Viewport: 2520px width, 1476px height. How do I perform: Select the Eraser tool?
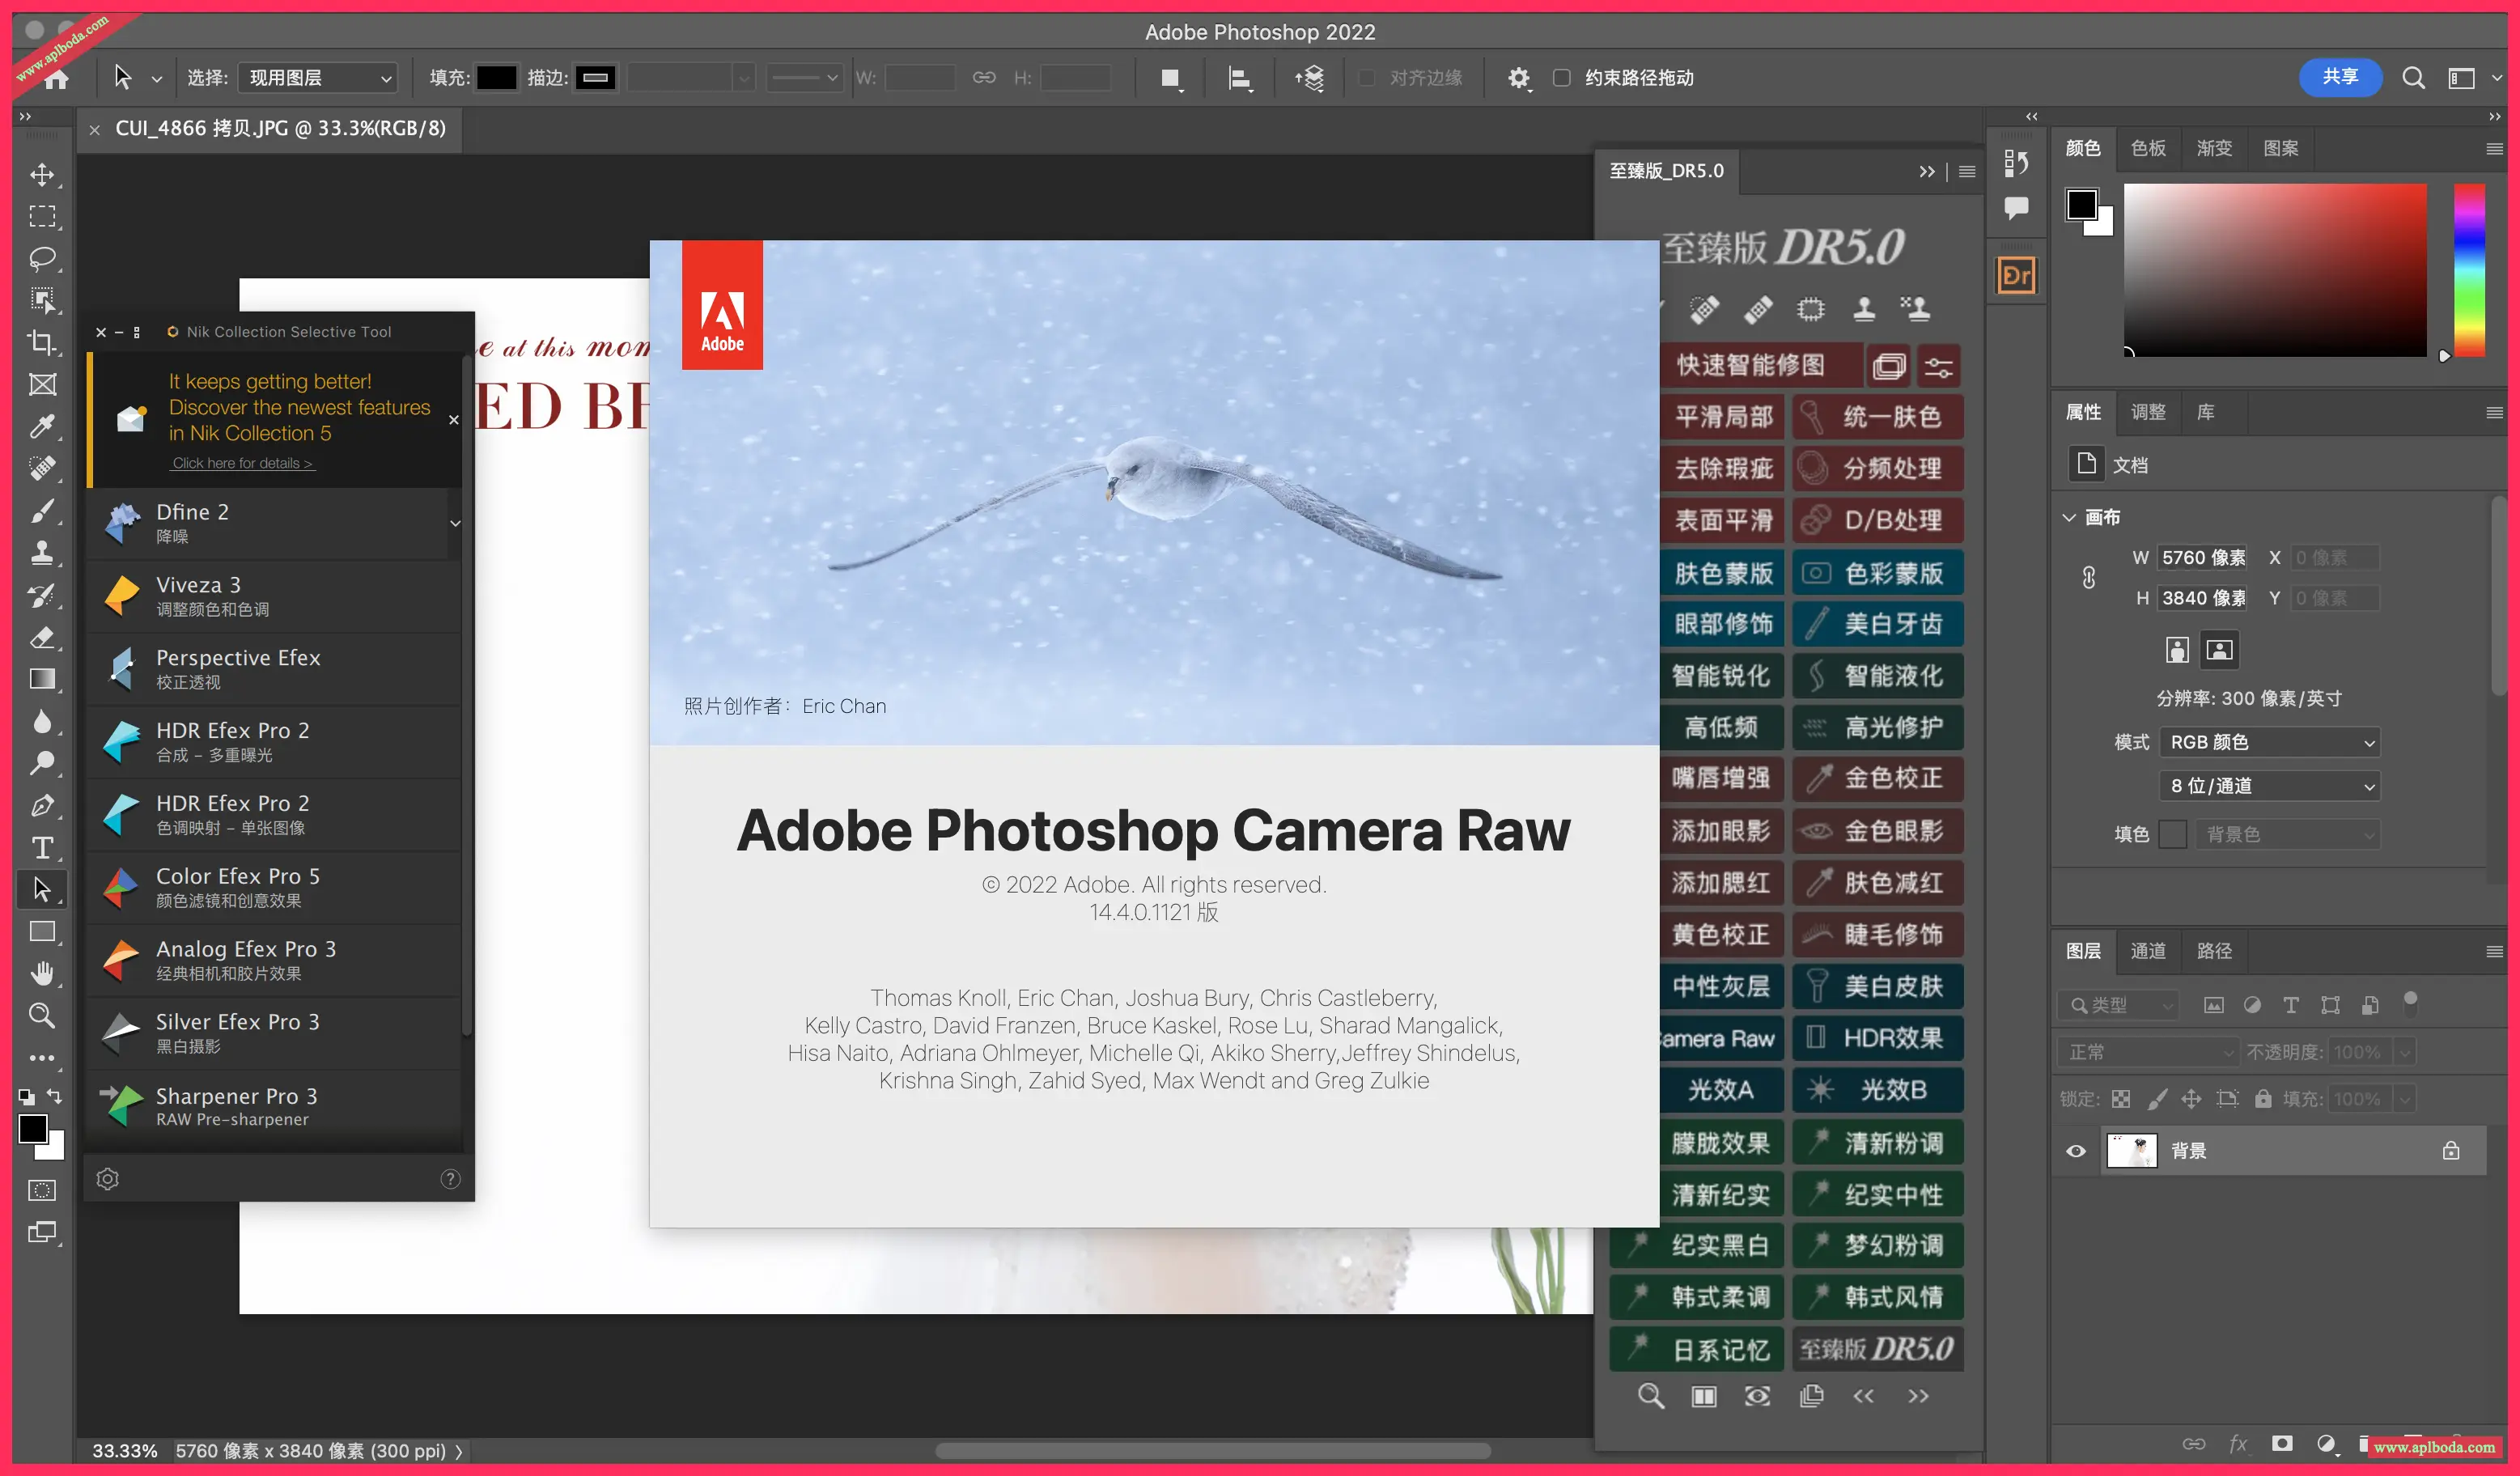[x=42, y=636]
